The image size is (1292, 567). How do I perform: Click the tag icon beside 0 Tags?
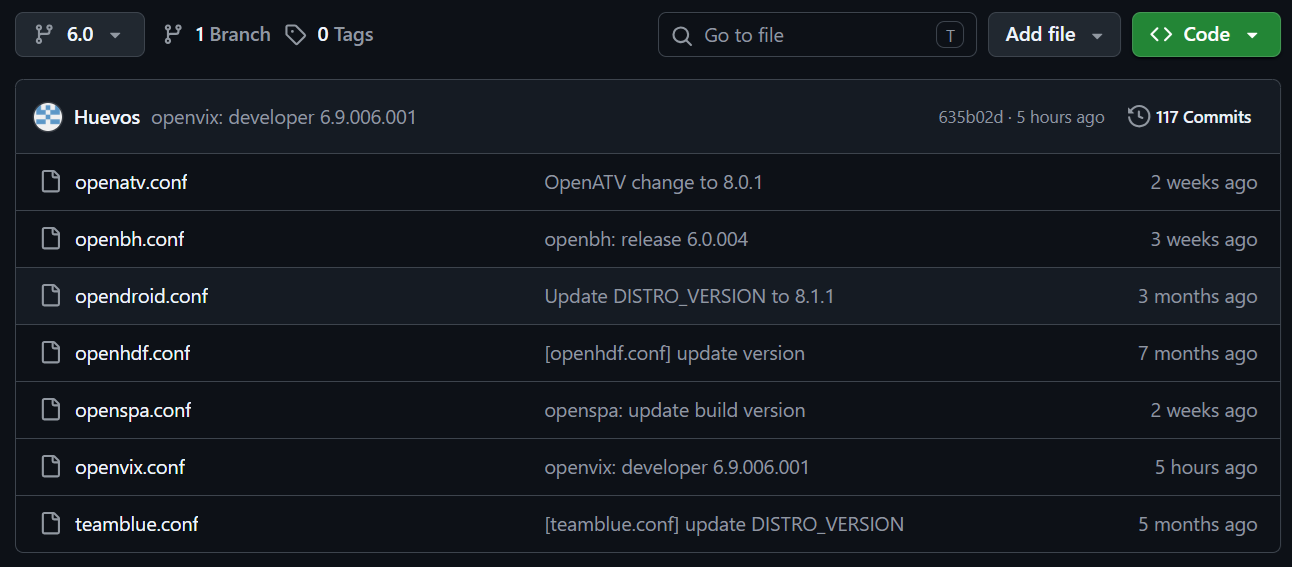click(x=295, y=34)
